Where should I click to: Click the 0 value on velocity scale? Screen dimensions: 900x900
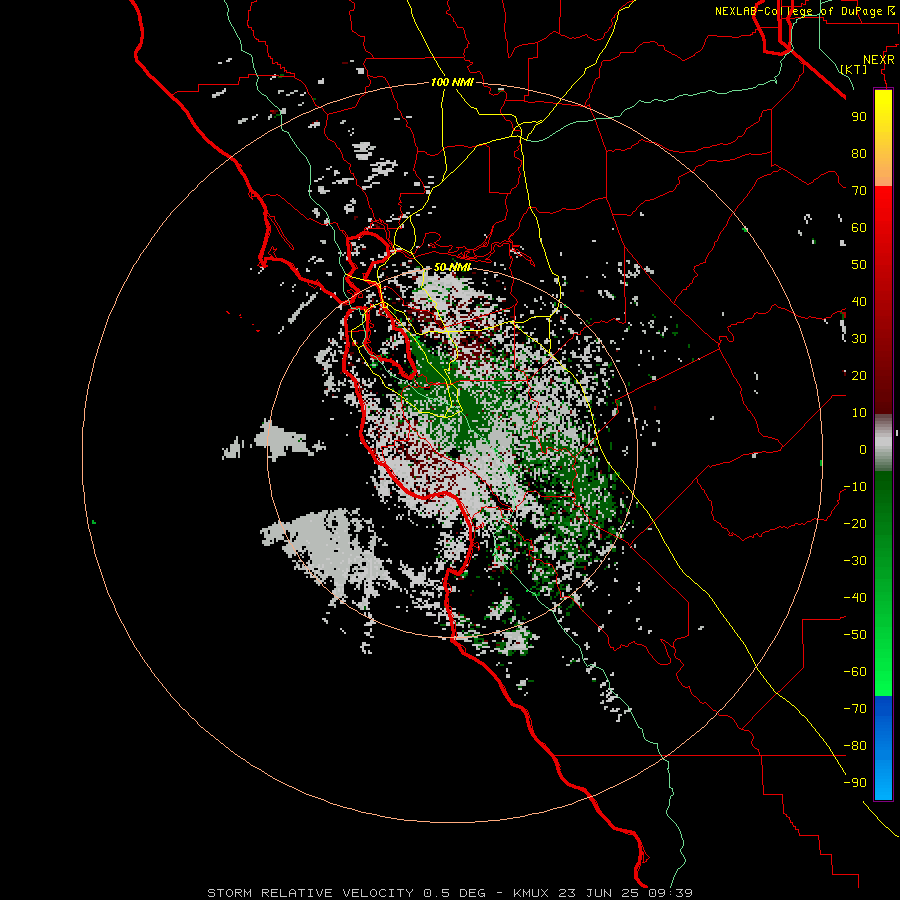point(863,449)
